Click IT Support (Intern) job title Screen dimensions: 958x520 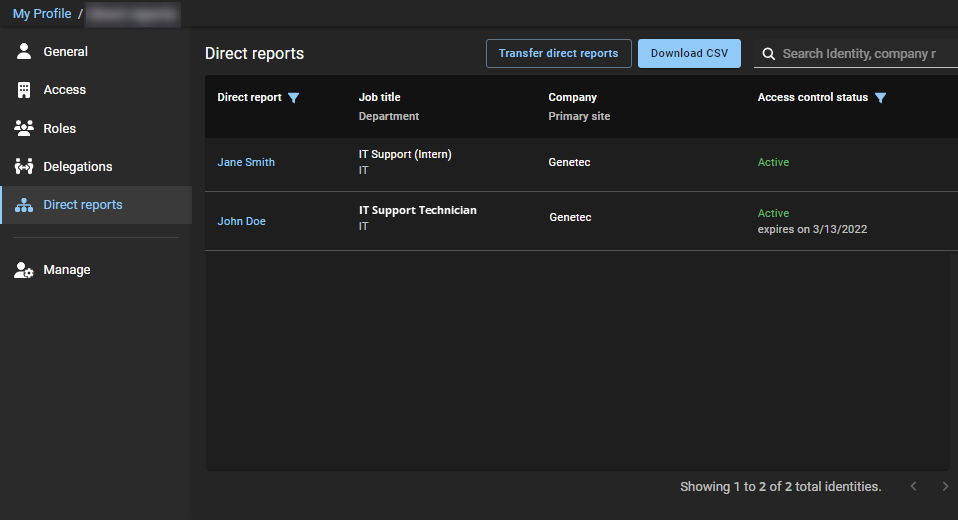click(405, 154)
